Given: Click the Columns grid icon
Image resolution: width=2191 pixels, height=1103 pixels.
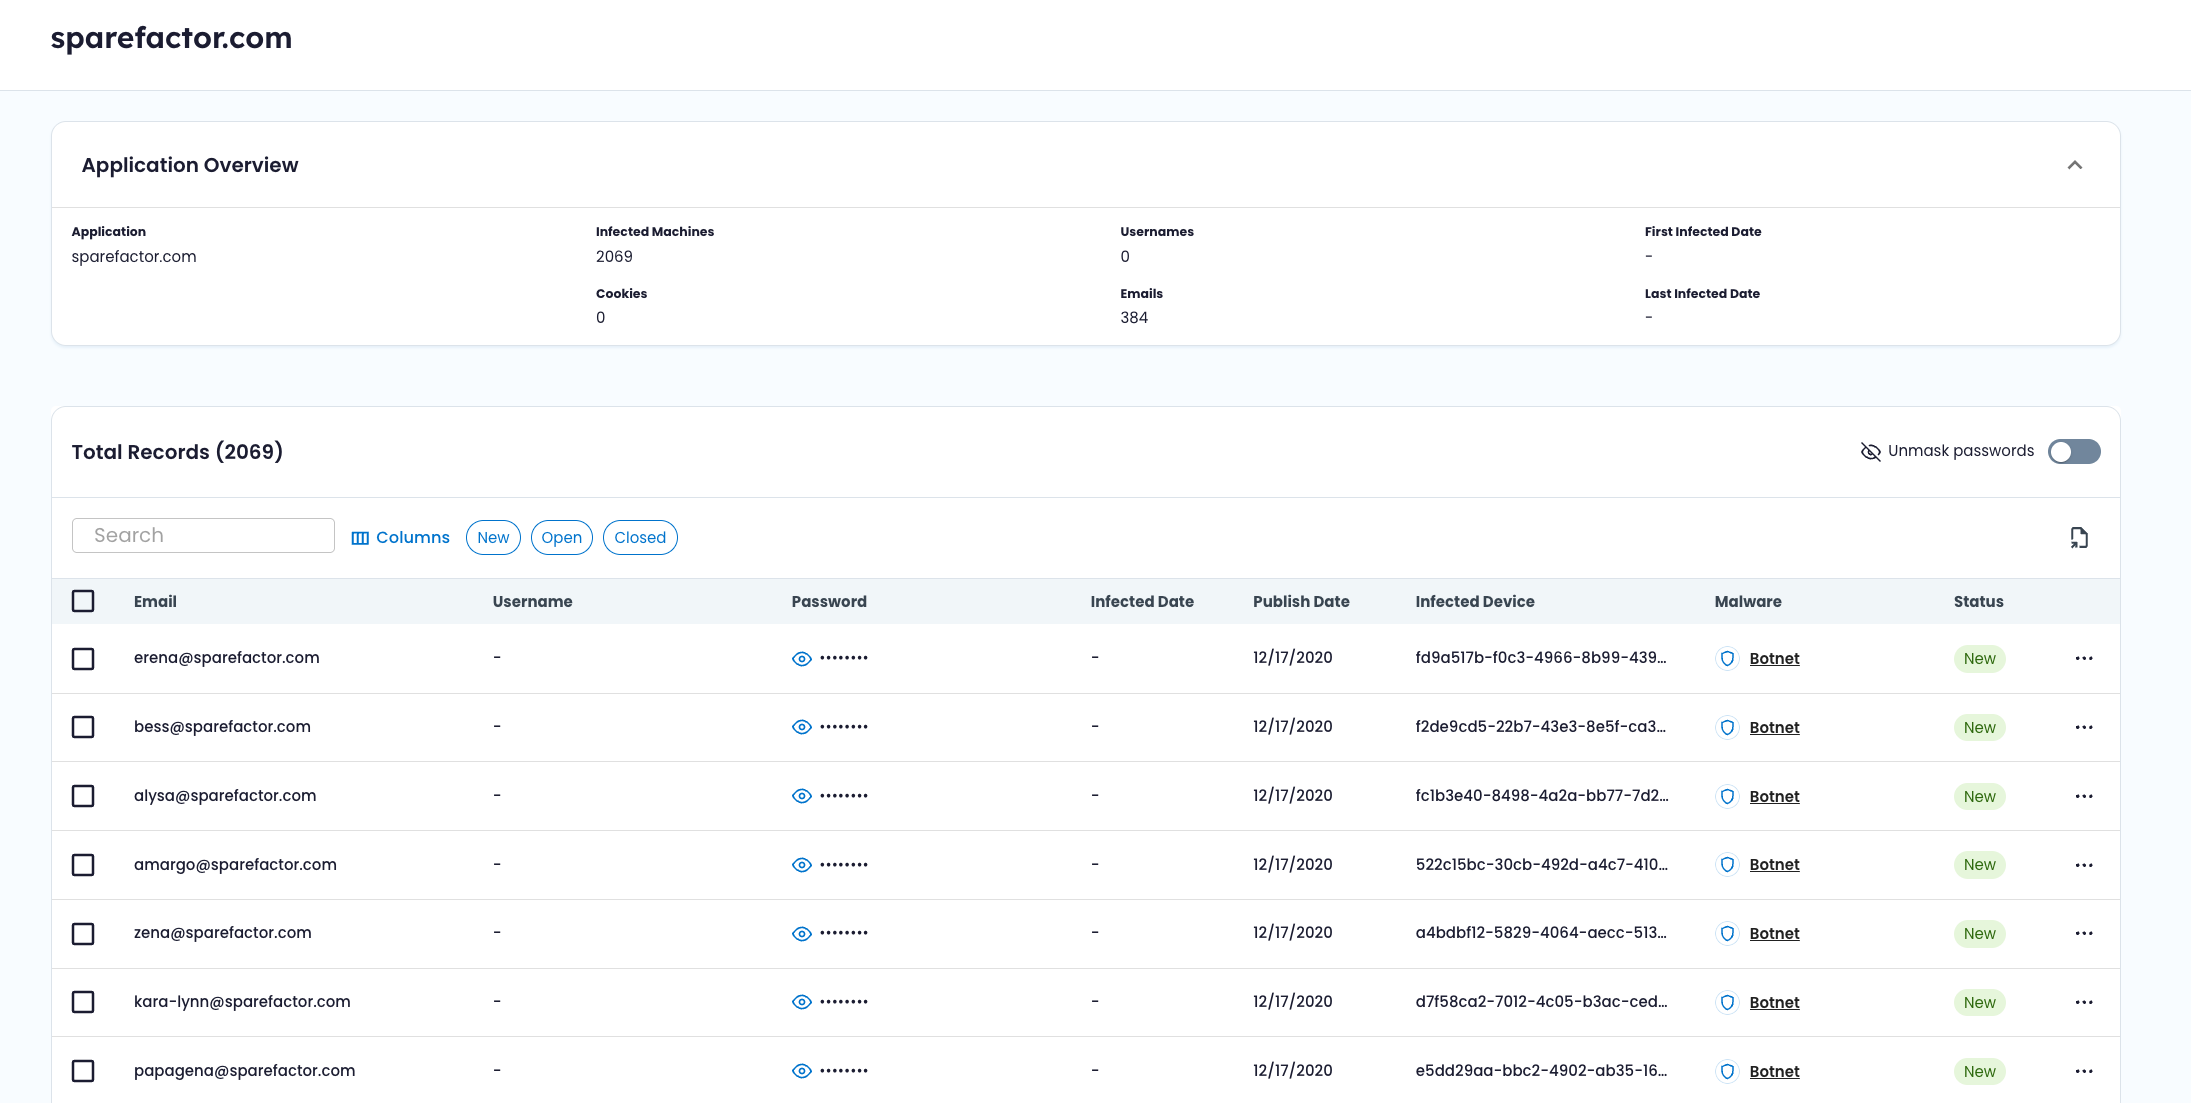Looking at the screenshot, I should [x=360, y=538].
